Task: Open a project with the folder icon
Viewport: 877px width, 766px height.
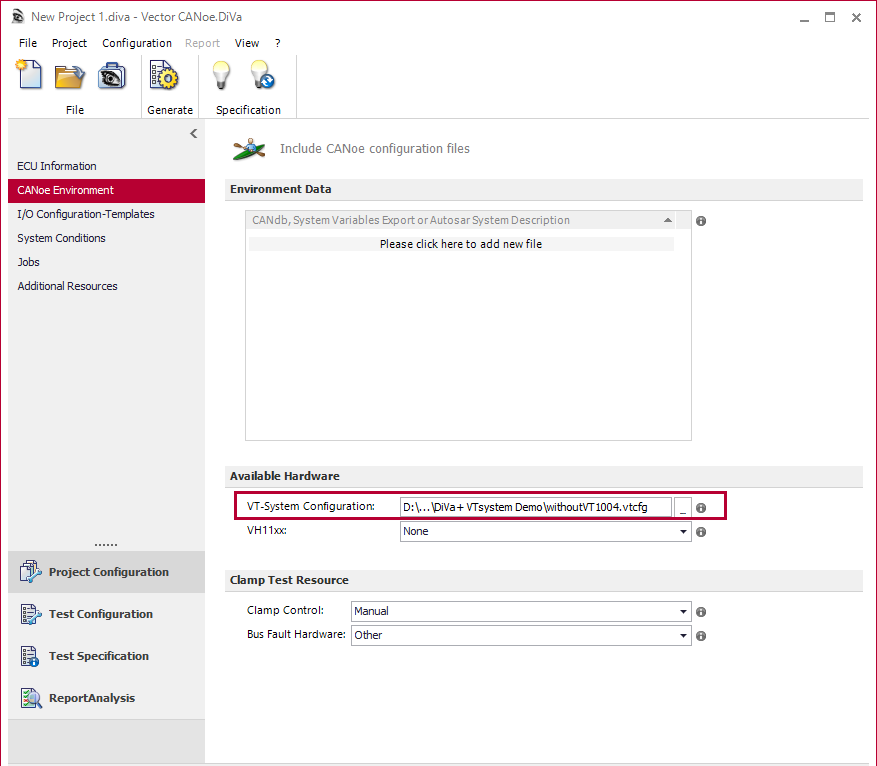Action: [69, 75]
